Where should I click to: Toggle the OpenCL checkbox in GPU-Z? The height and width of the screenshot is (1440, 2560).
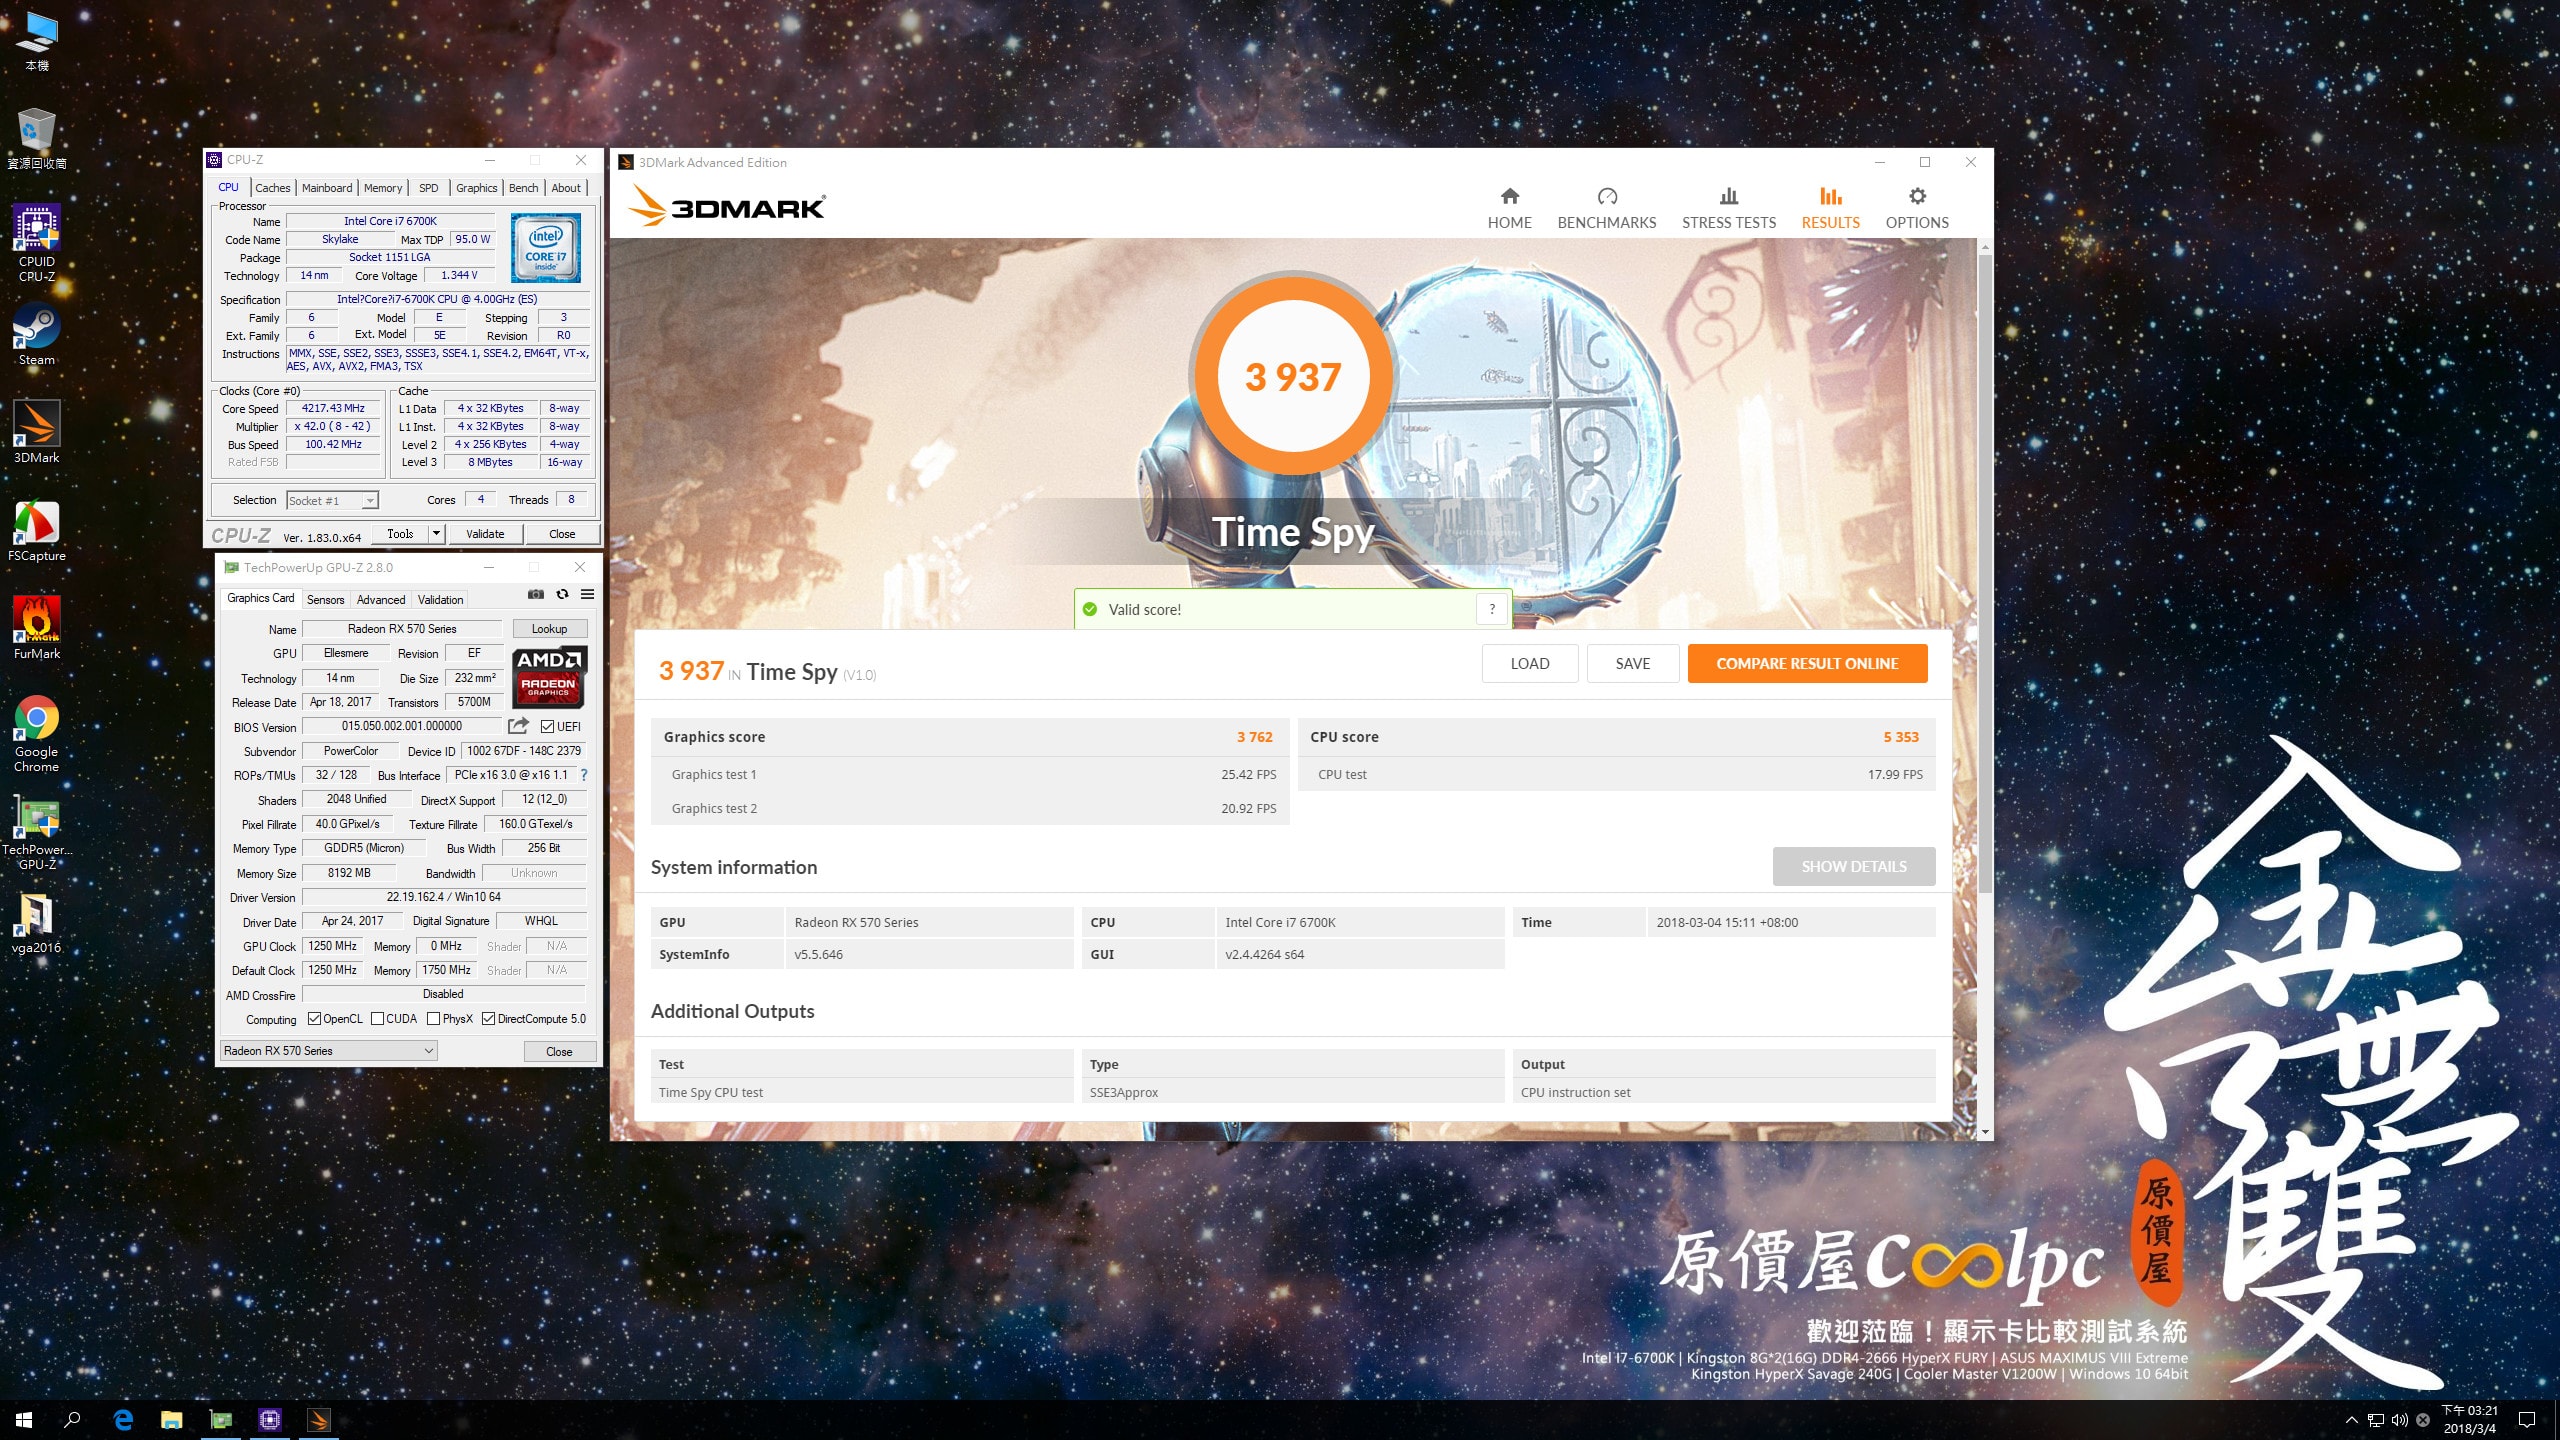[x=314, y=1019]
